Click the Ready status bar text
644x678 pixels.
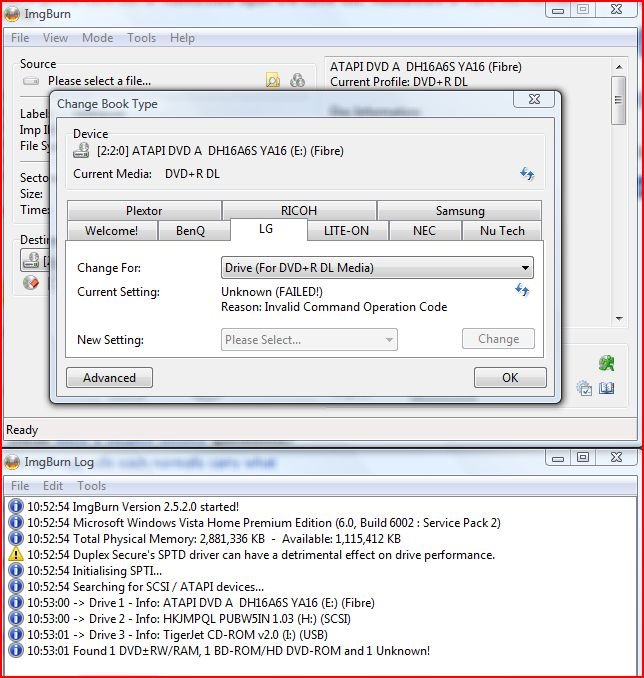(22, 430)
